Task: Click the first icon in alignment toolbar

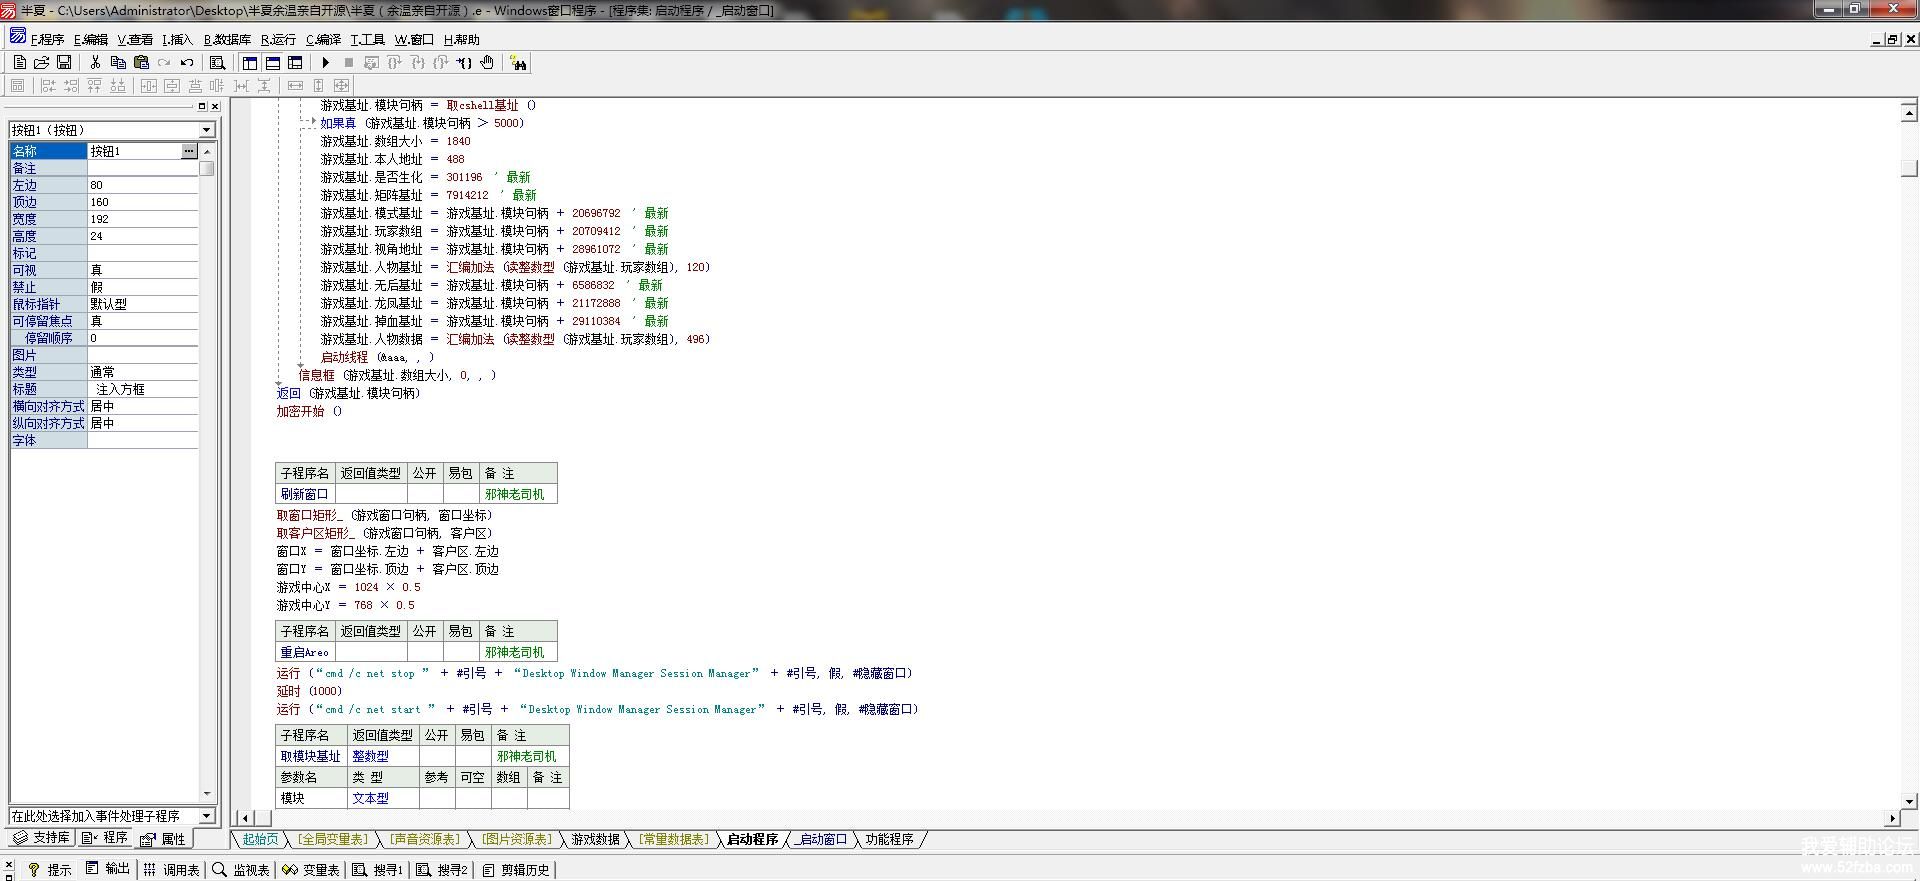Action: (18, 86)
